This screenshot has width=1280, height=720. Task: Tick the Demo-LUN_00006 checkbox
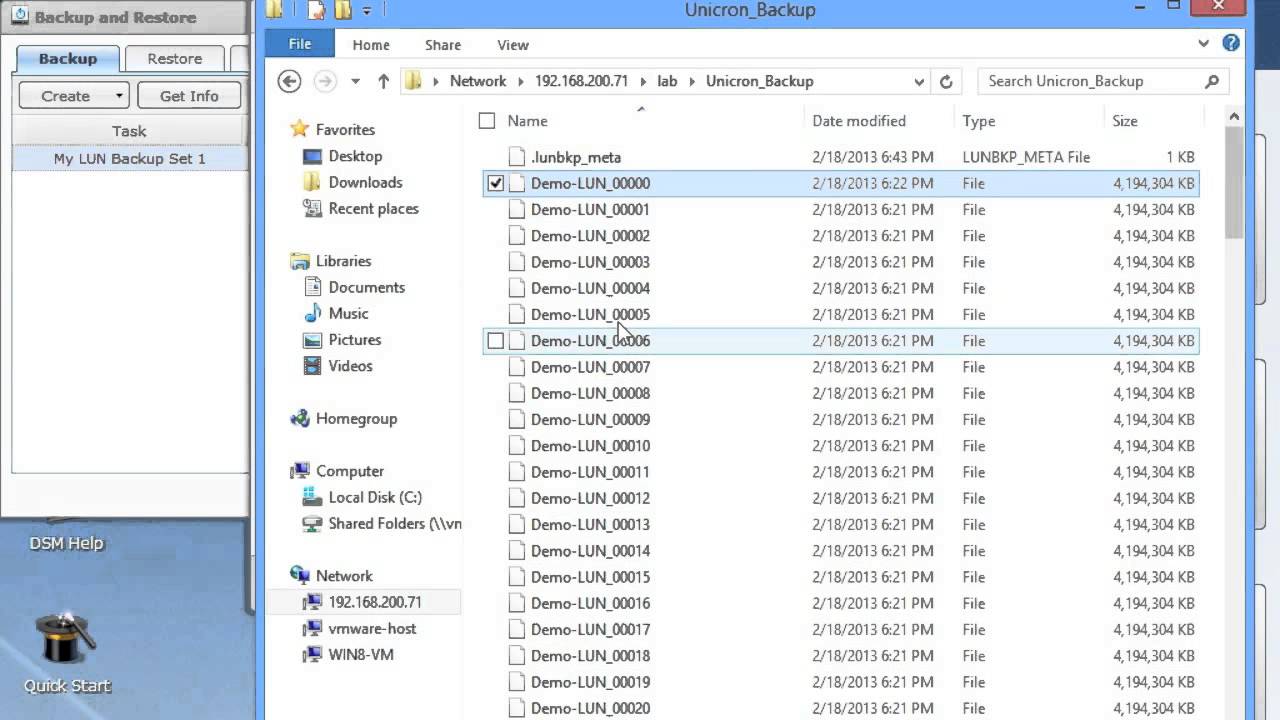point(495,341)
